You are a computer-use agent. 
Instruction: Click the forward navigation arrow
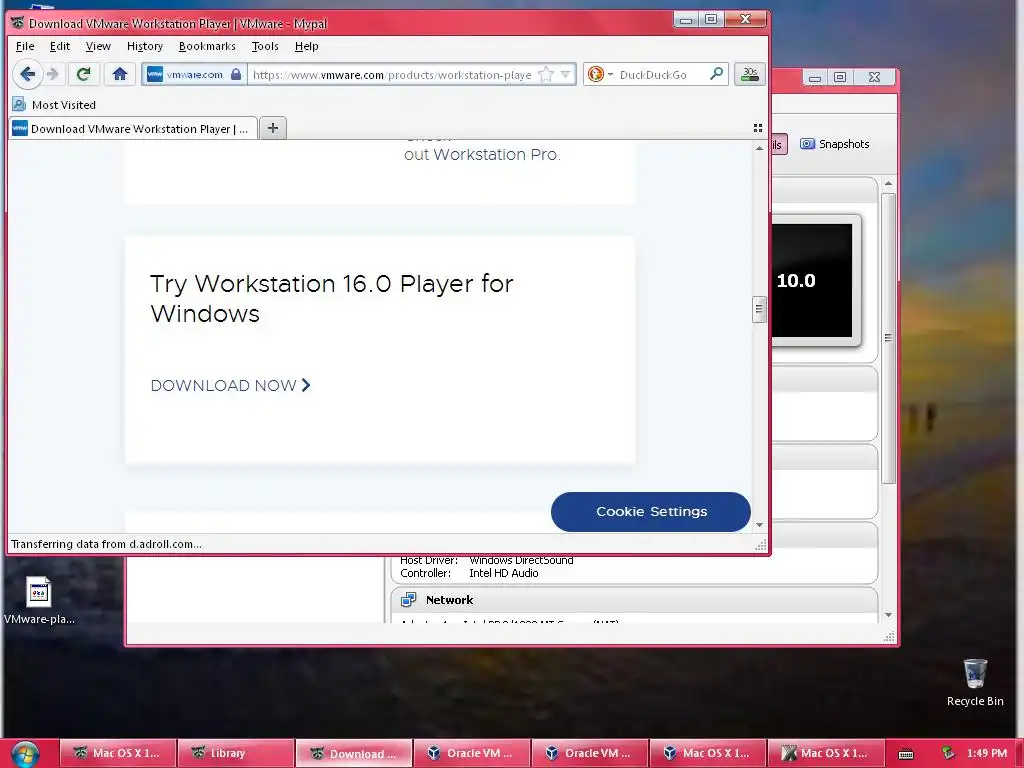click(x=54, y=74)
